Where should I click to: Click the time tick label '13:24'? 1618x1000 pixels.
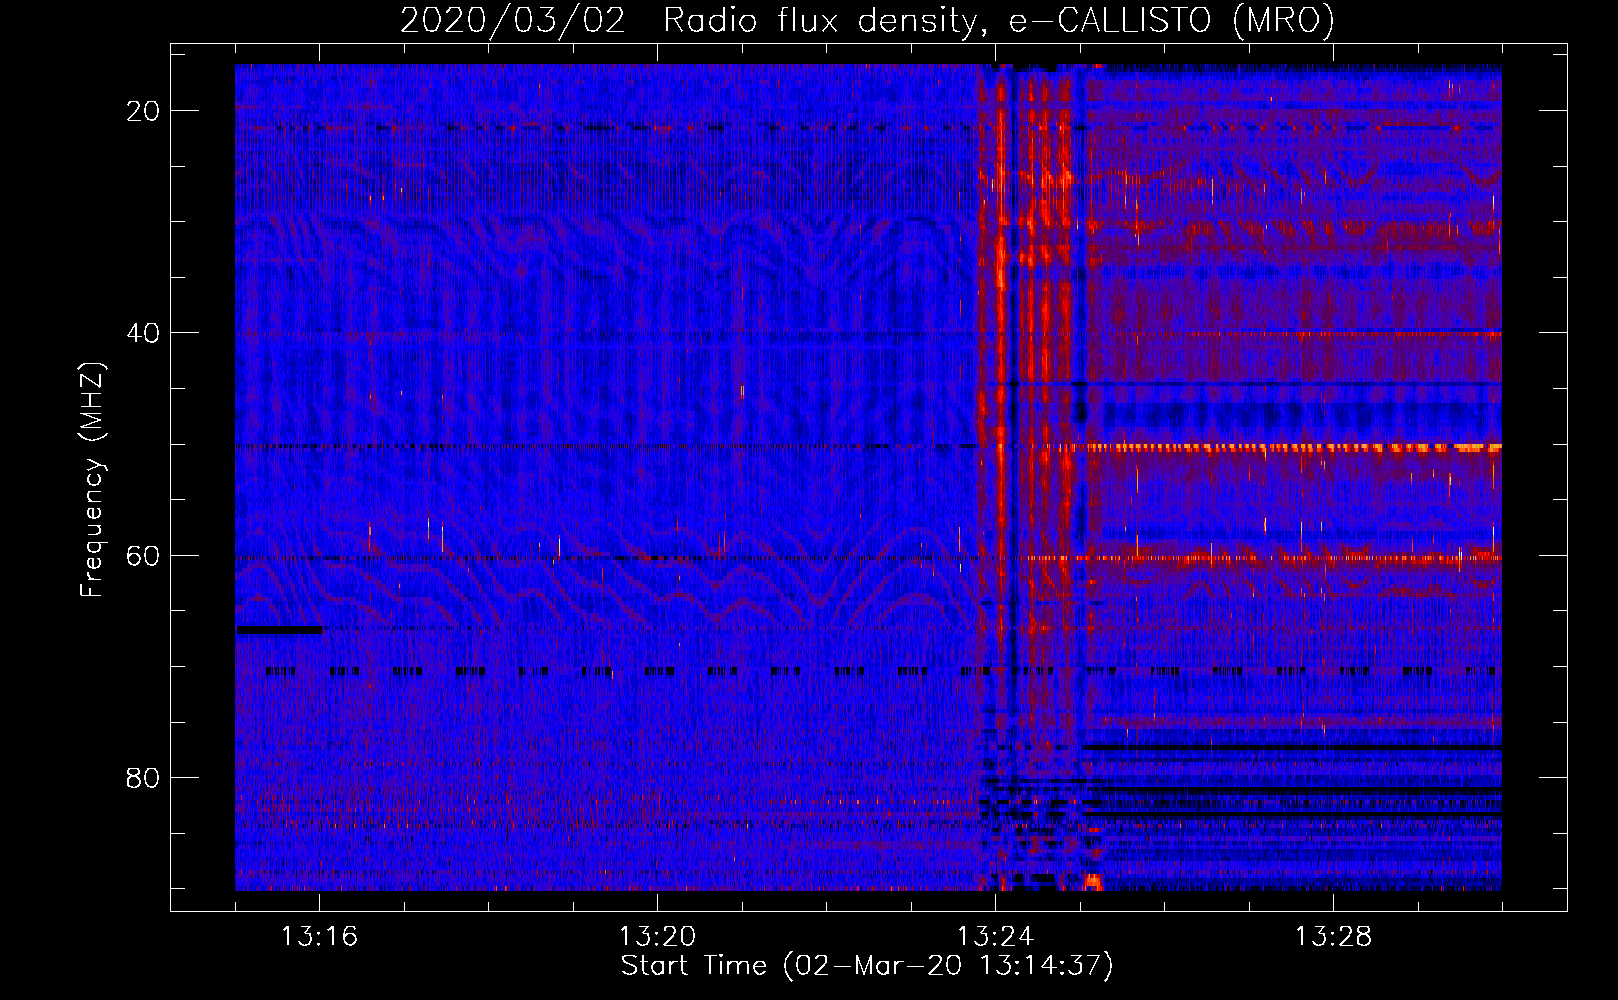coord(996,937)
